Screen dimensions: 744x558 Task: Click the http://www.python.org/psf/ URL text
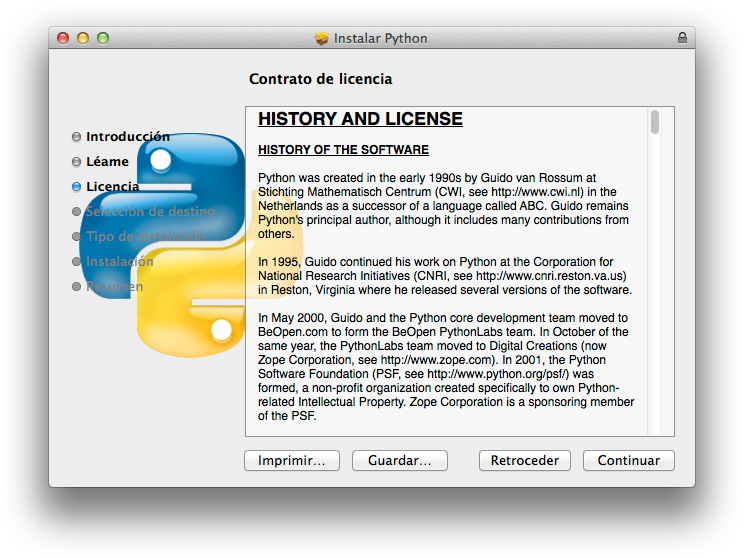(x=497, y=374)
